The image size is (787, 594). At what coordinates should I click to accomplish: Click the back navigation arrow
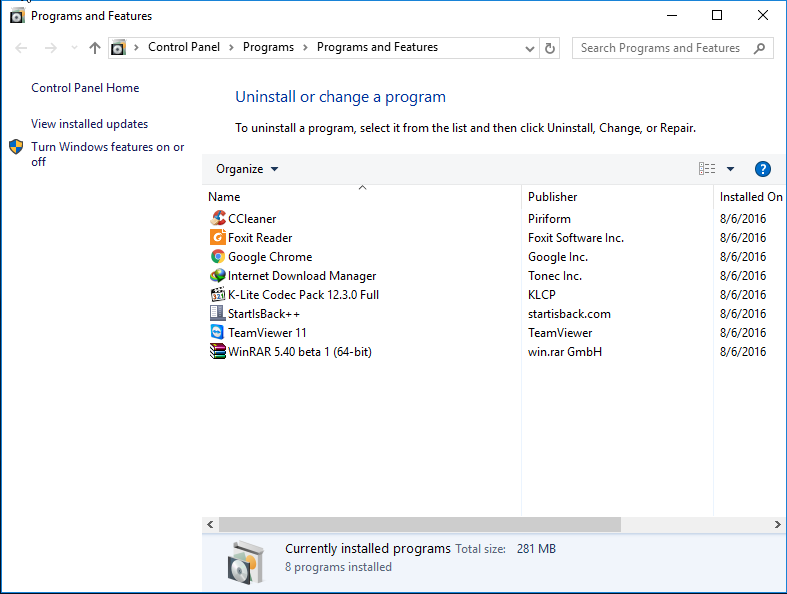coord(21,48)
